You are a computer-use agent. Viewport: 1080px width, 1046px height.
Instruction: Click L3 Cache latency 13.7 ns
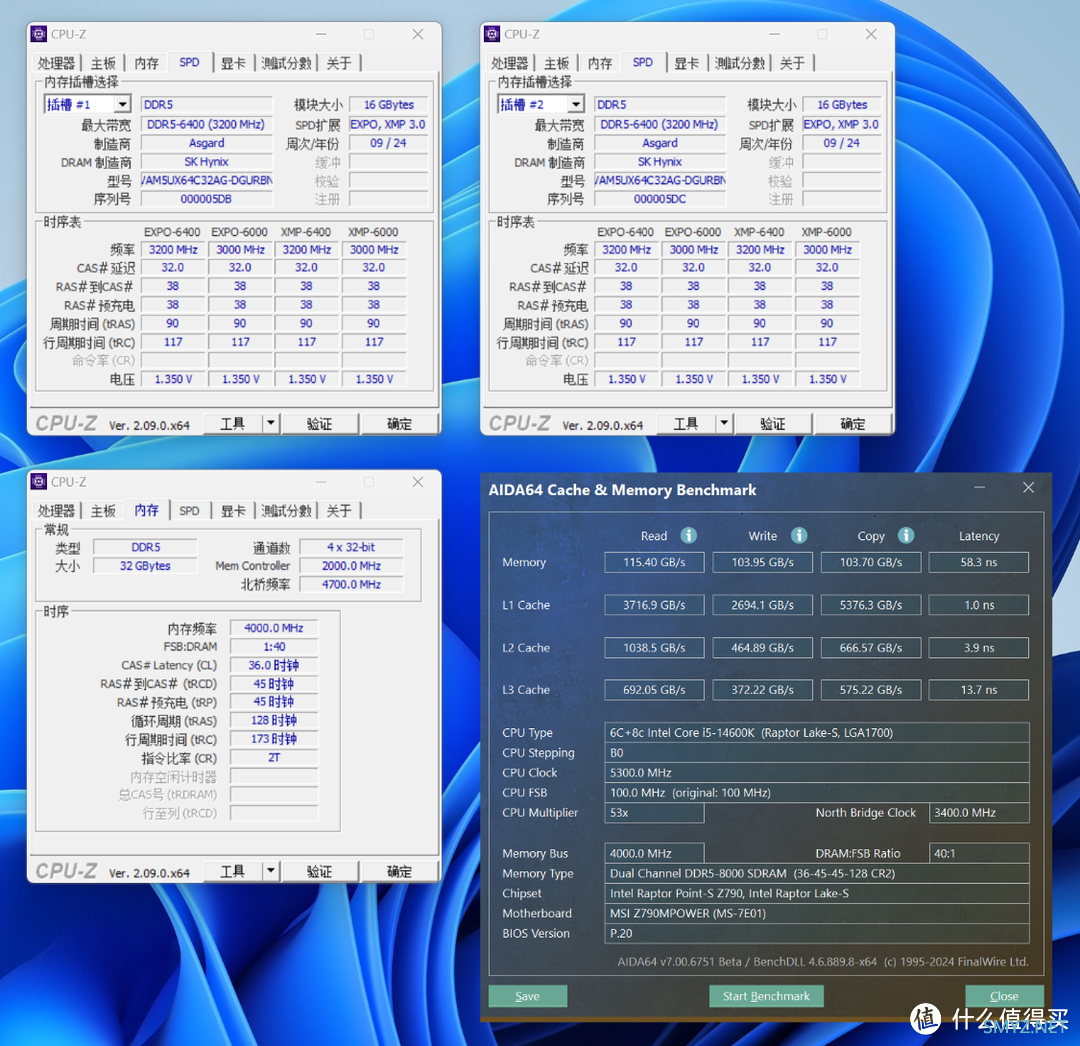coord(979,689)
